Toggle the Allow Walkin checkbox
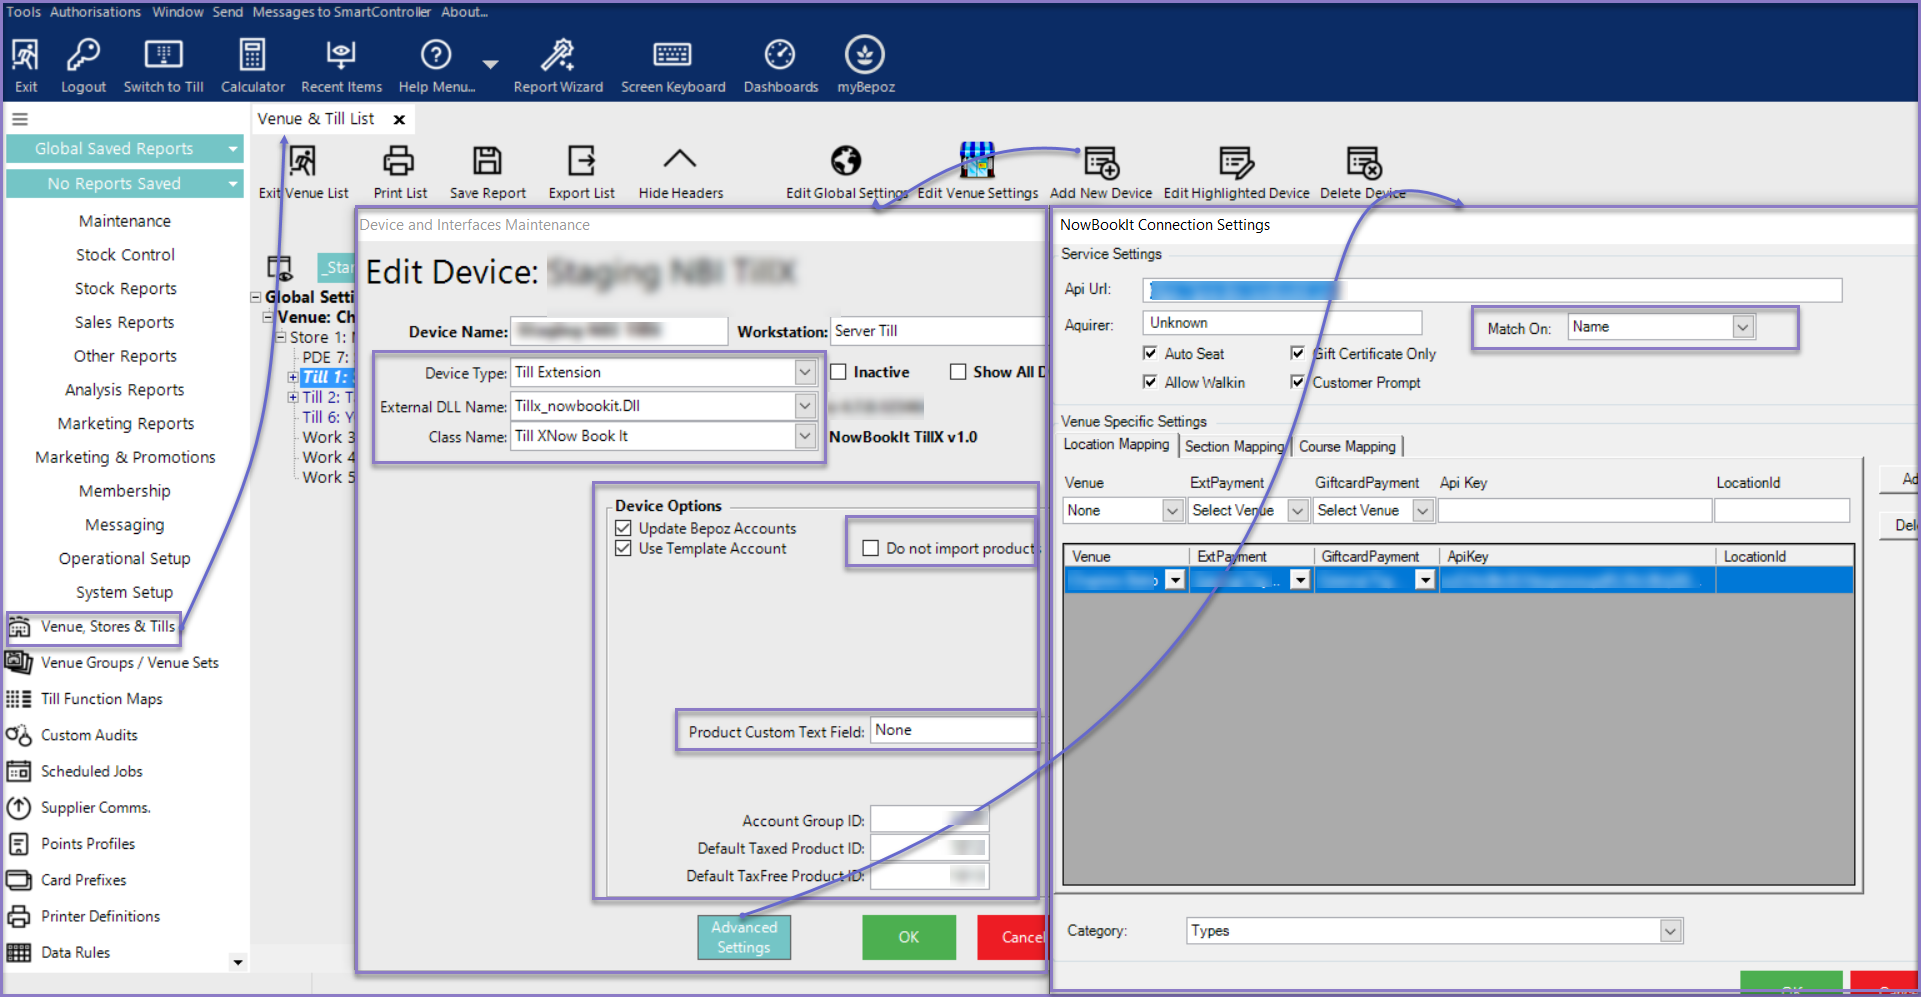This screenshot has height=997, width=1921. coord(1150,382)
